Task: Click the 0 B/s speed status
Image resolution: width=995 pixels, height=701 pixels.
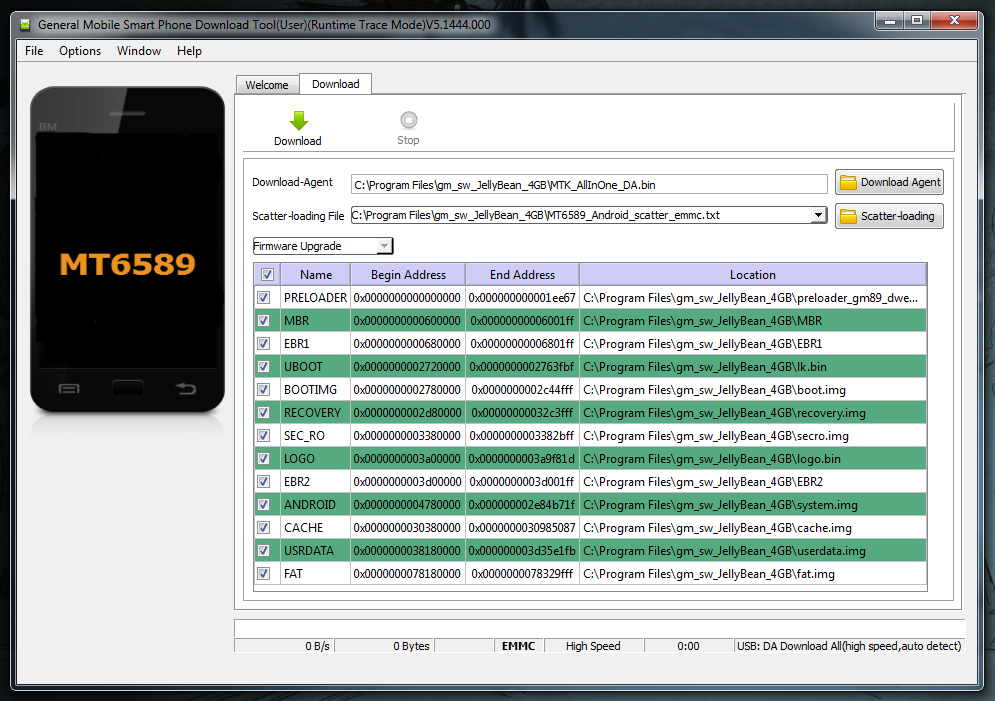Action: click(x=284, y=646)
